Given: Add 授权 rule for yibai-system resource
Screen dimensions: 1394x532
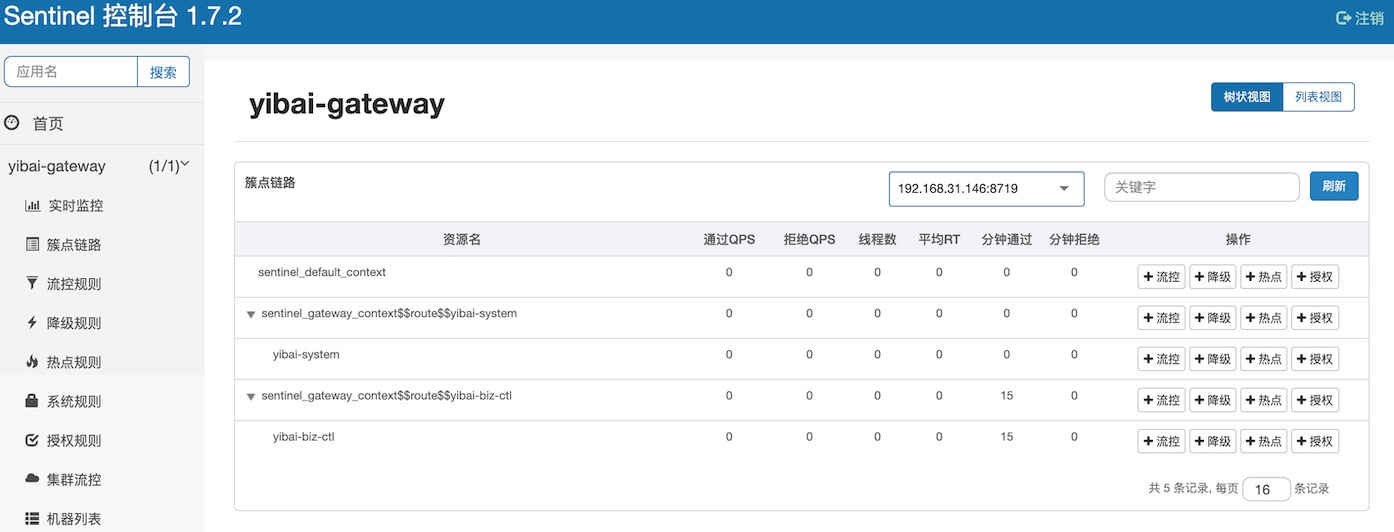Looking at the screenshot, I should click(x=1315, y=359).
